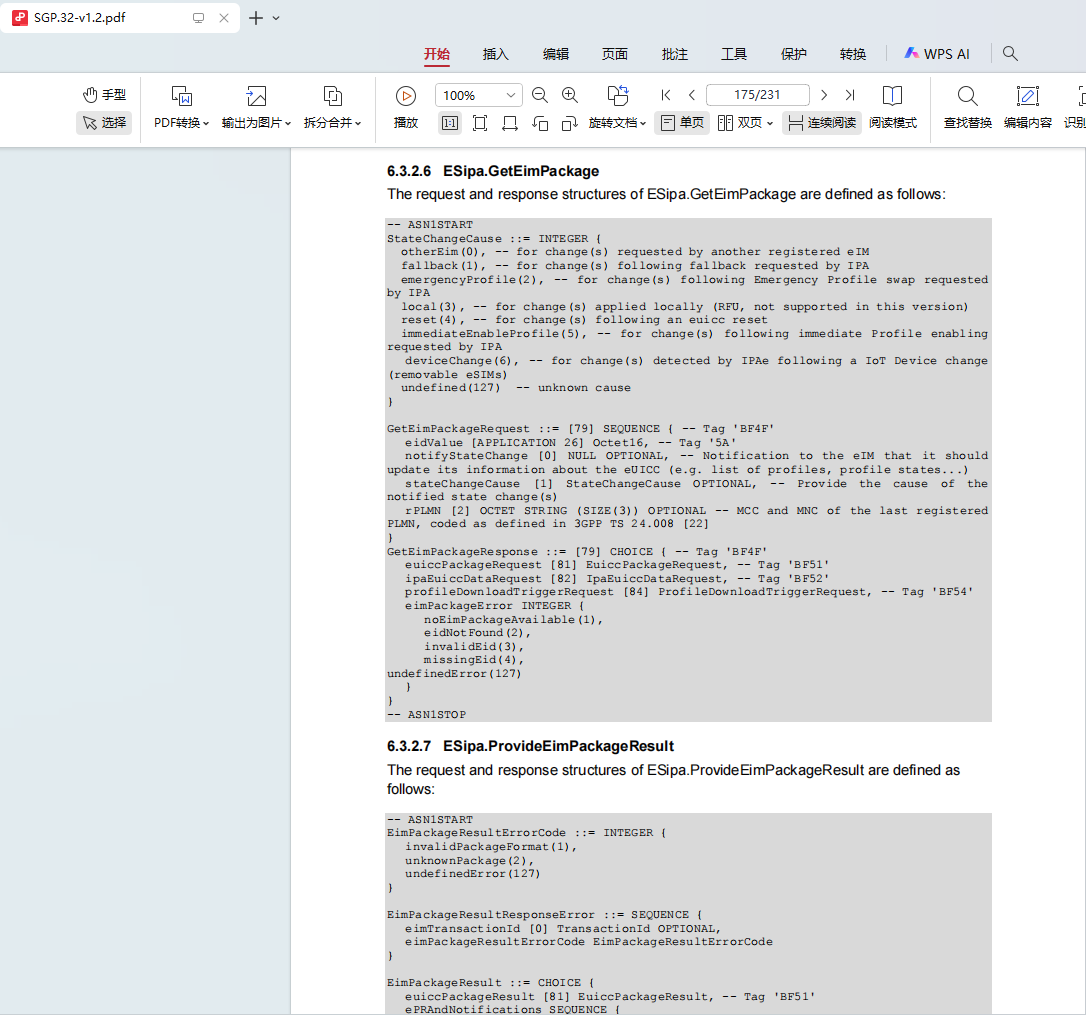The height and width of the screenshot is (1015, 1086).
Task: Go to first page icon
Action: click(666, 95)
